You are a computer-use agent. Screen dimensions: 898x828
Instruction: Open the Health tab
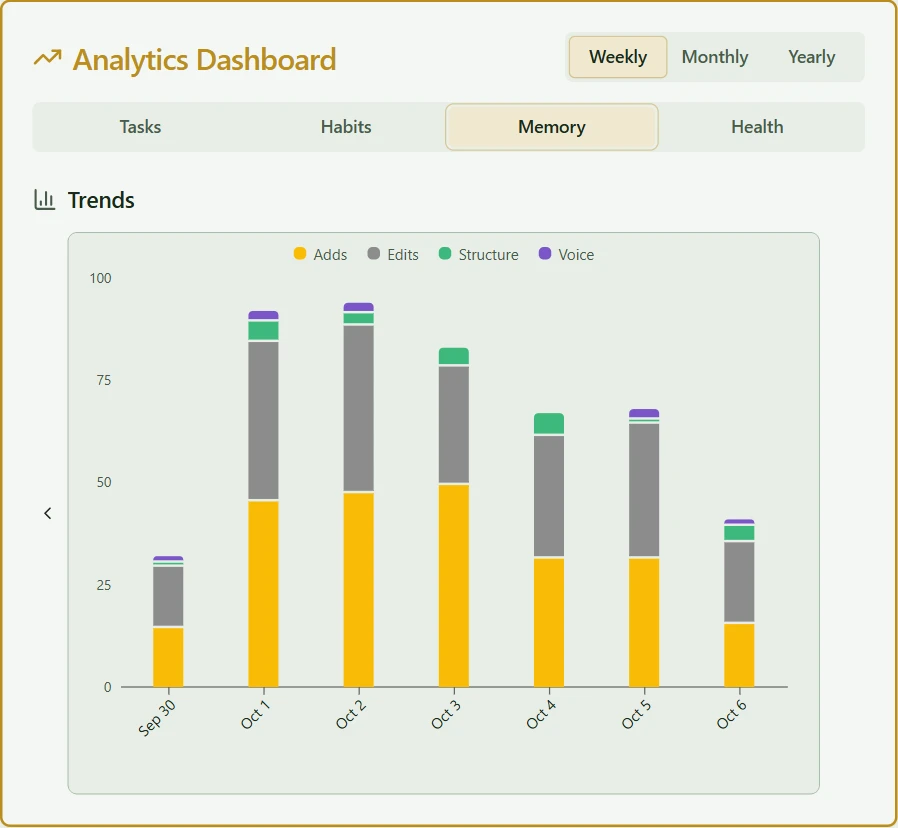click(757, 127)
